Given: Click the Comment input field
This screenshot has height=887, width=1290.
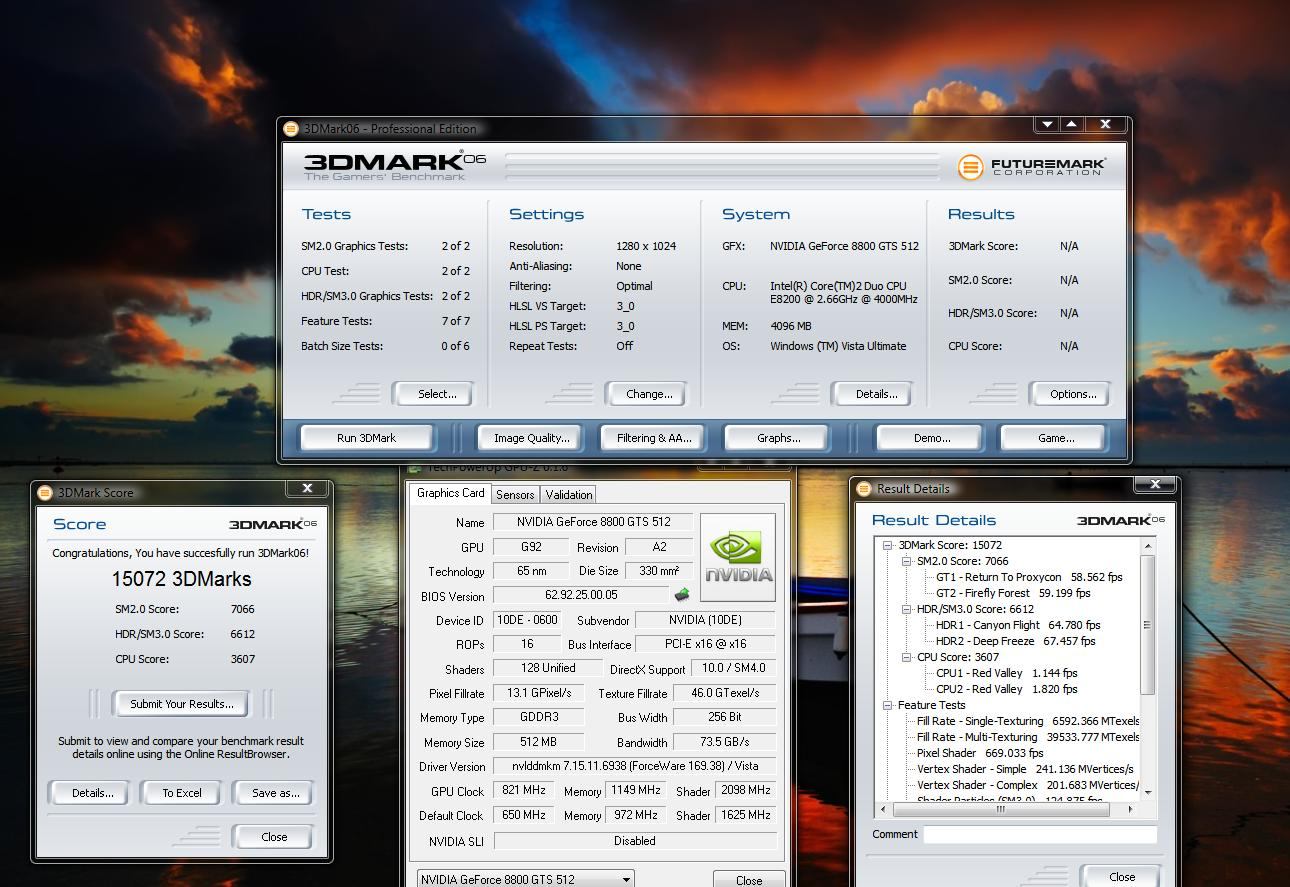Looking at the screenshot, I should point(1040,834).
